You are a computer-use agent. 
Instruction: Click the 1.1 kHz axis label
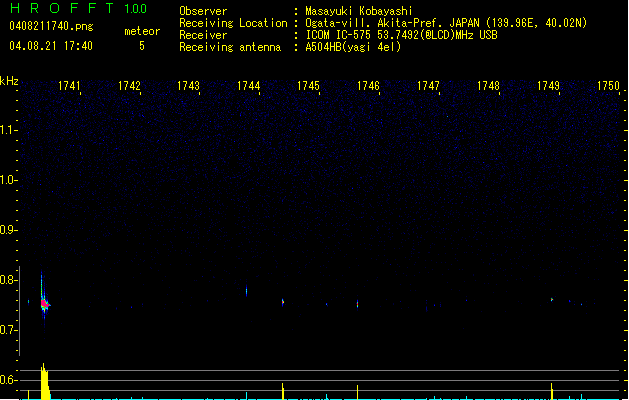pyautogui.click(x=8, y=130)
